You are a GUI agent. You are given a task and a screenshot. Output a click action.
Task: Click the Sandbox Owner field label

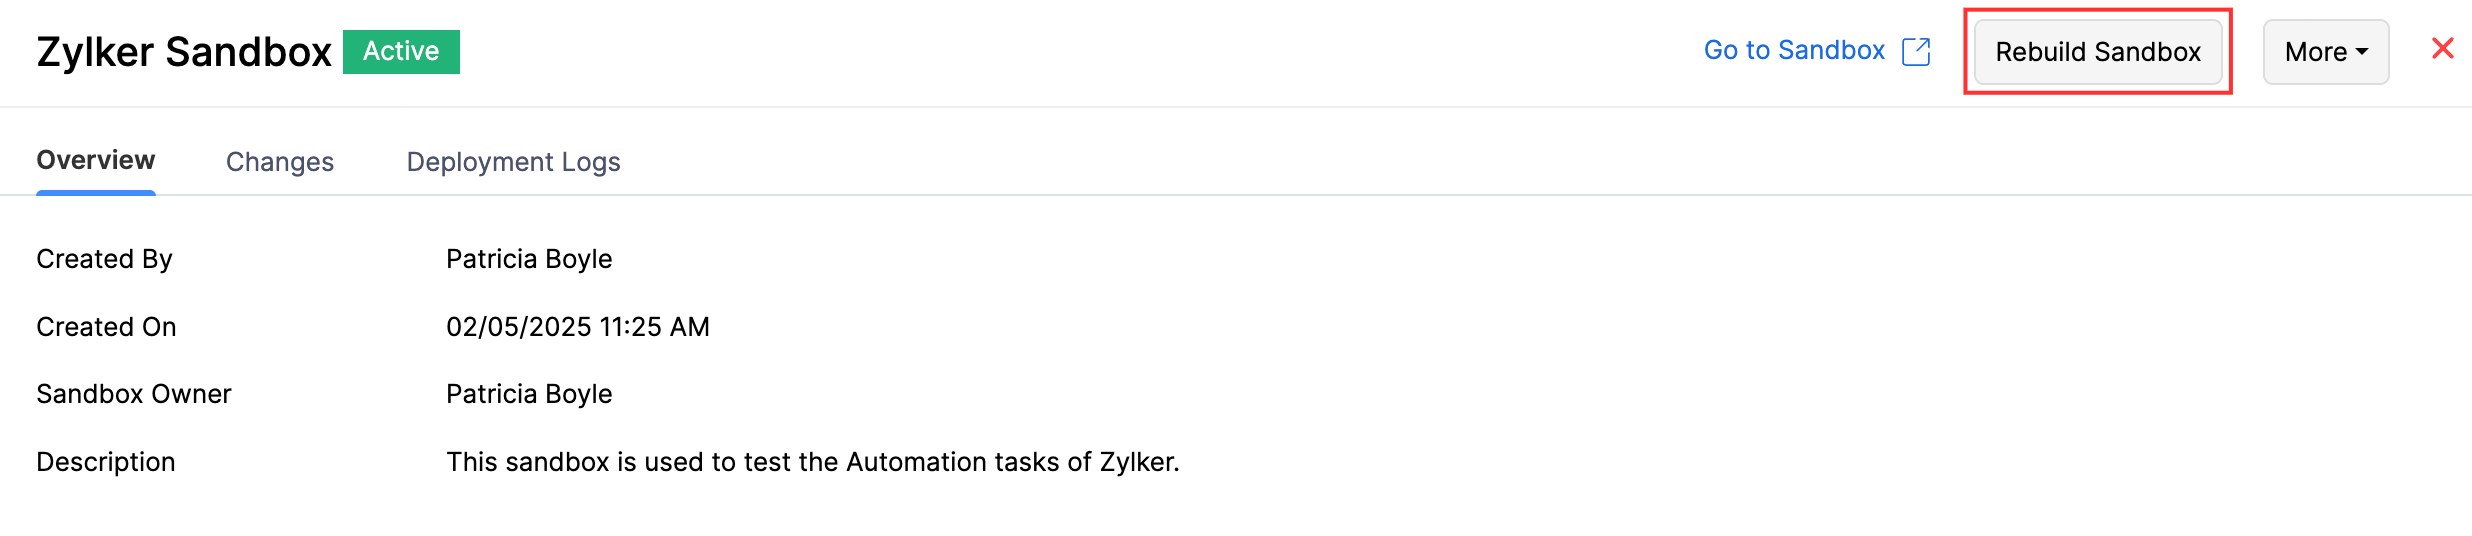[x=134, y=394]
